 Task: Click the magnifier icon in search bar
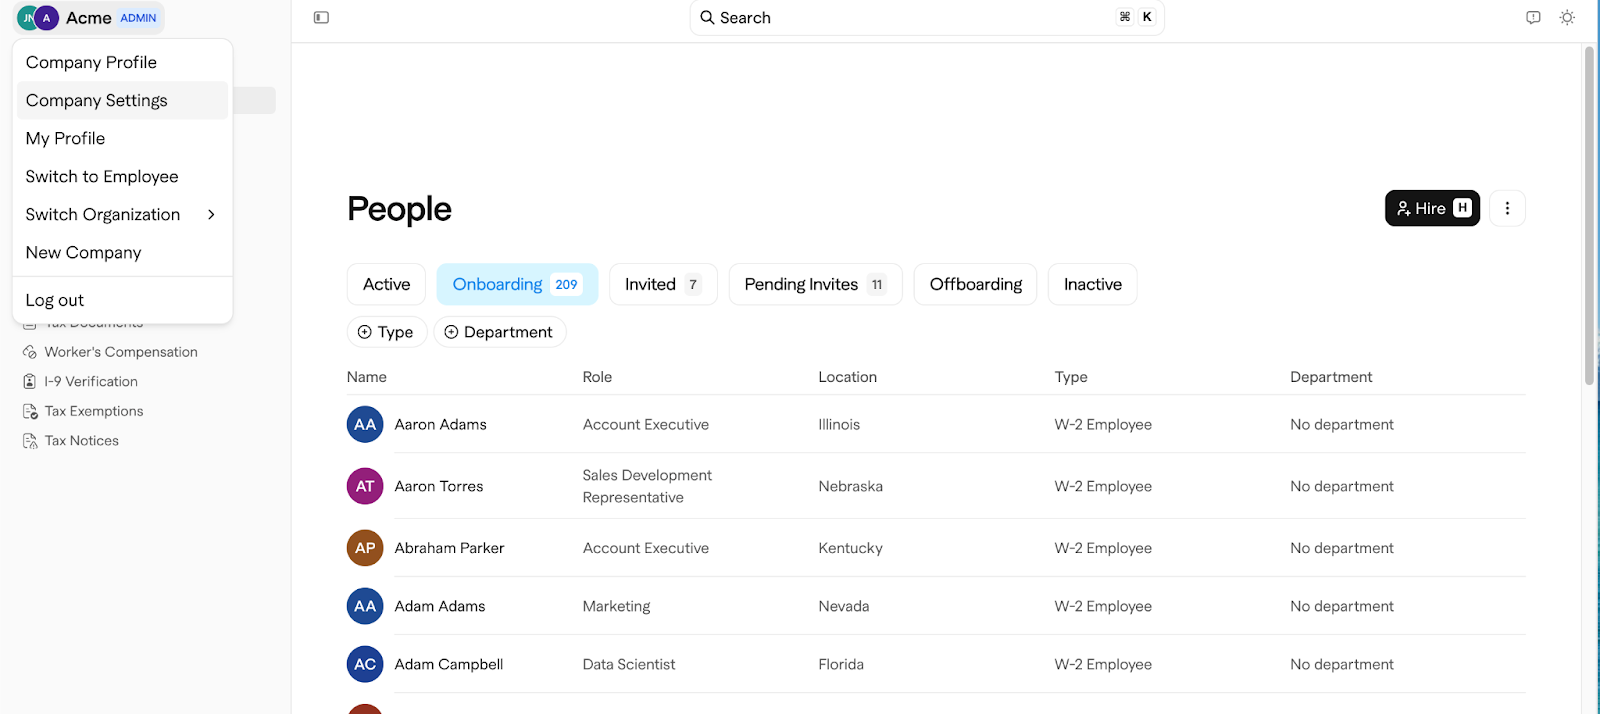point(707,17)
